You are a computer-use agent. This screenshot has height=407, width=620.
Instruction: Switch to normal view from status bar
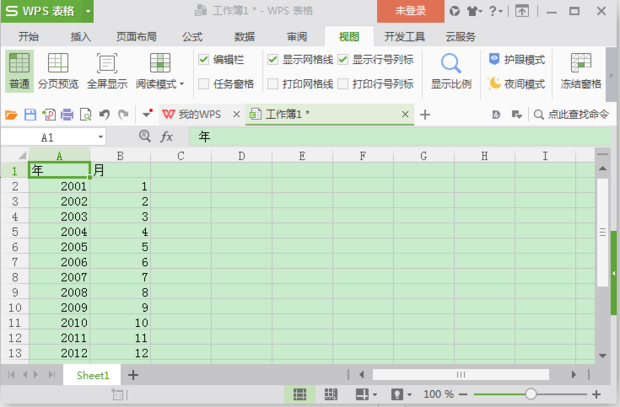coord(300,394)
